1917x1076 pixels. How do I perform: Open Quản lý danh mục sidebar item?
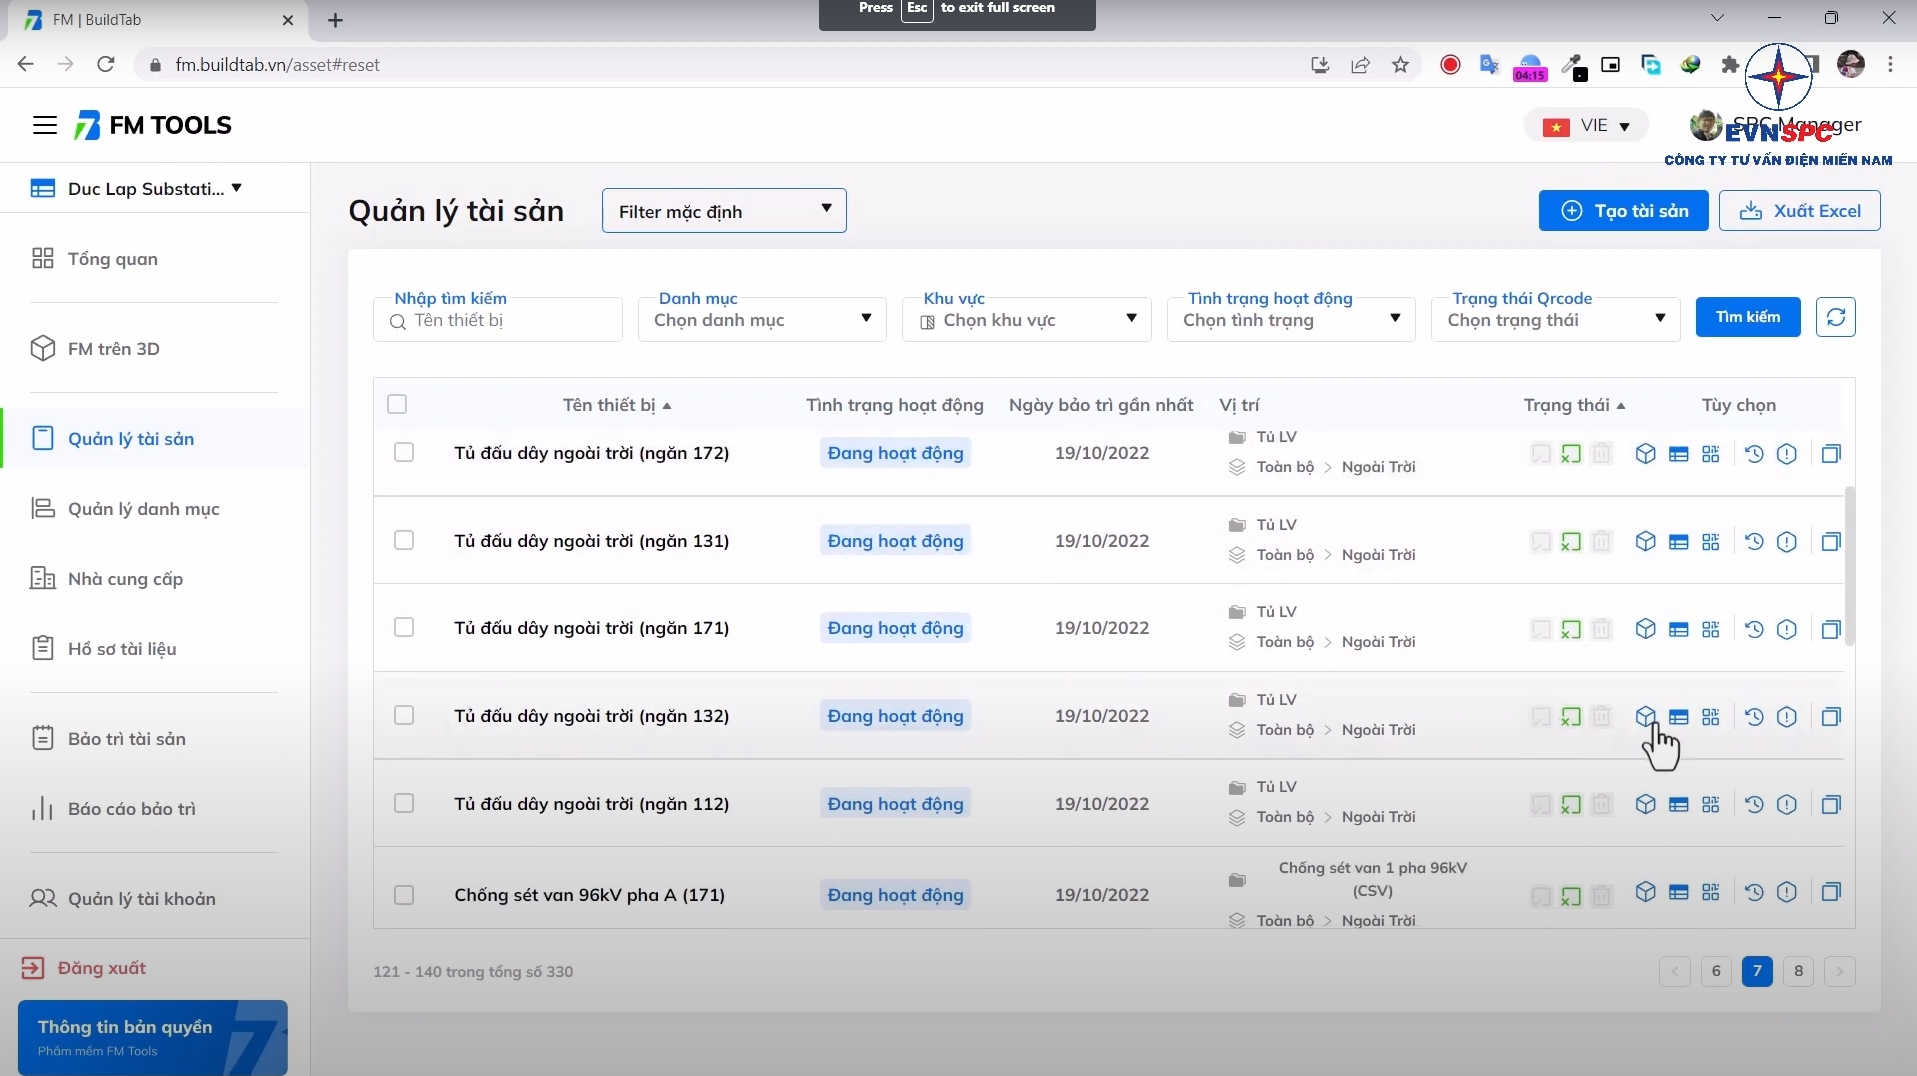144,509
